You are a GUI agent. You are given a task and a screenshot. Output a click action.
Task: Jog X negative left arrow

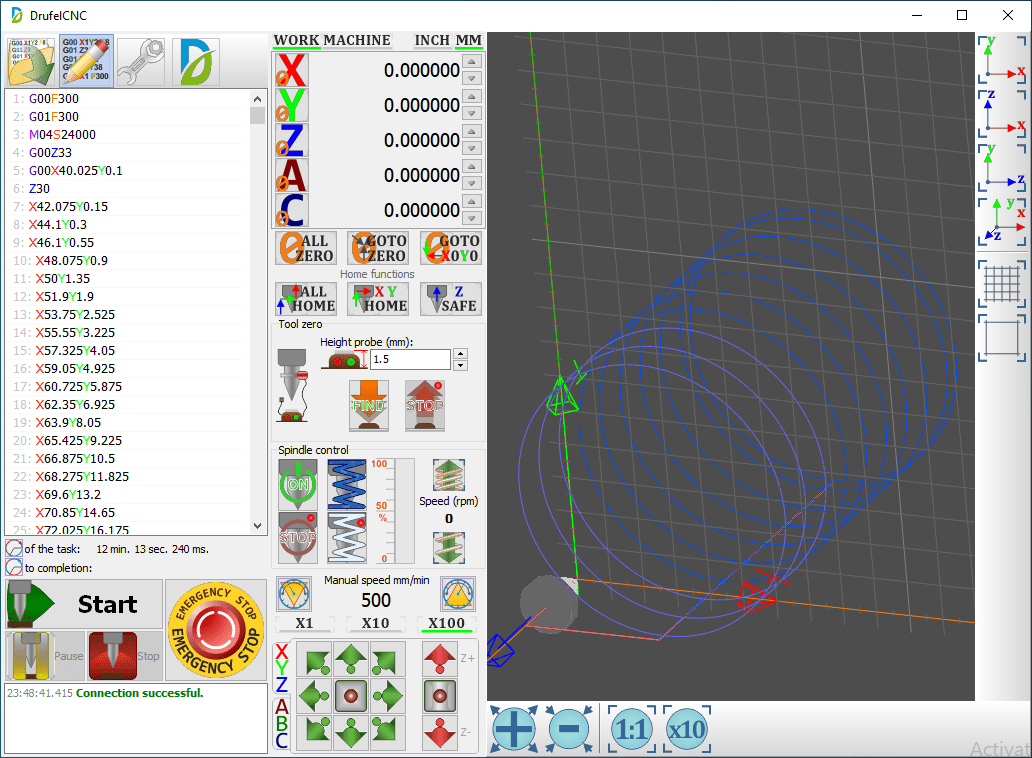(315, 695)
